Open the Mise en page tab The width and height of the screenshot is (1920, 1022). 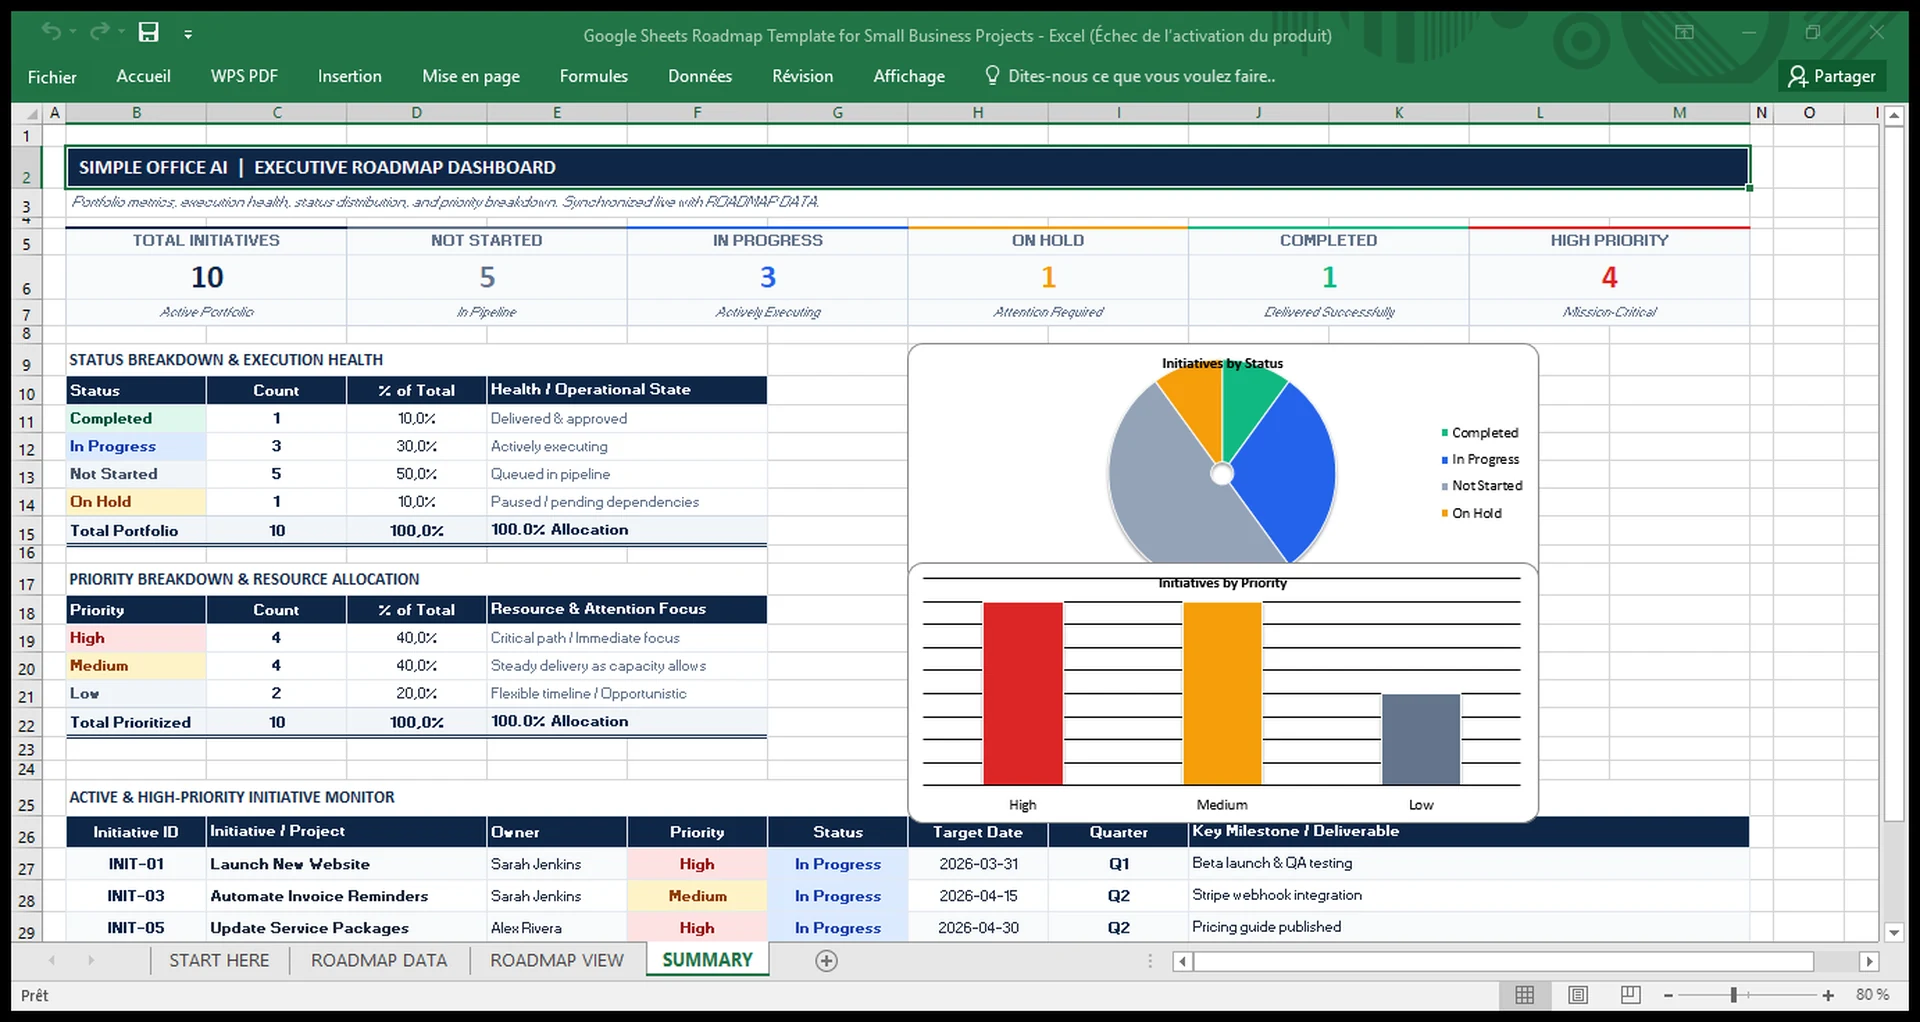click(x=470, y=76)
